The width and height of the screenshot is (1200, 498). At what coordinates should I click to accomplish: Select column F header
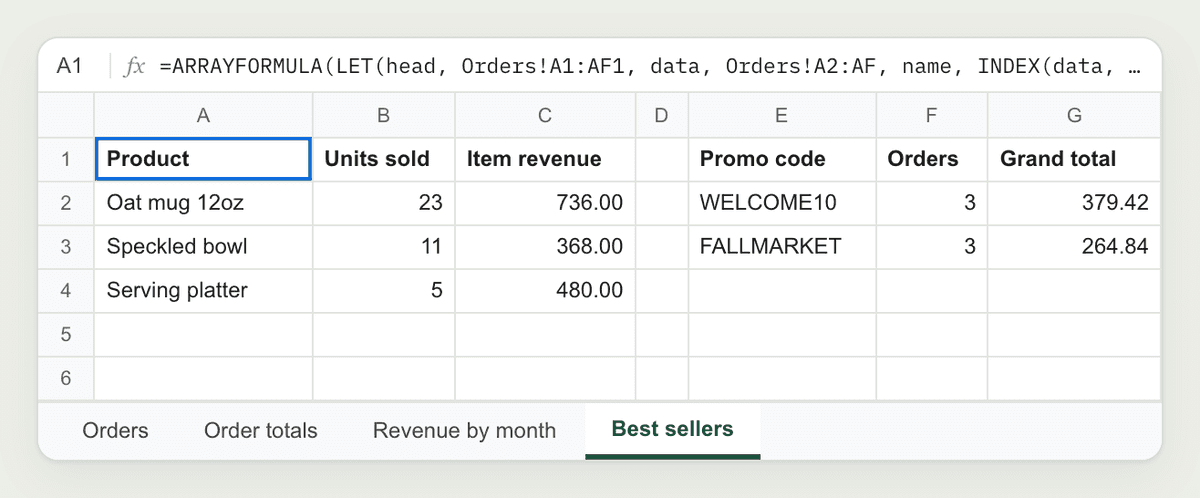932,116
